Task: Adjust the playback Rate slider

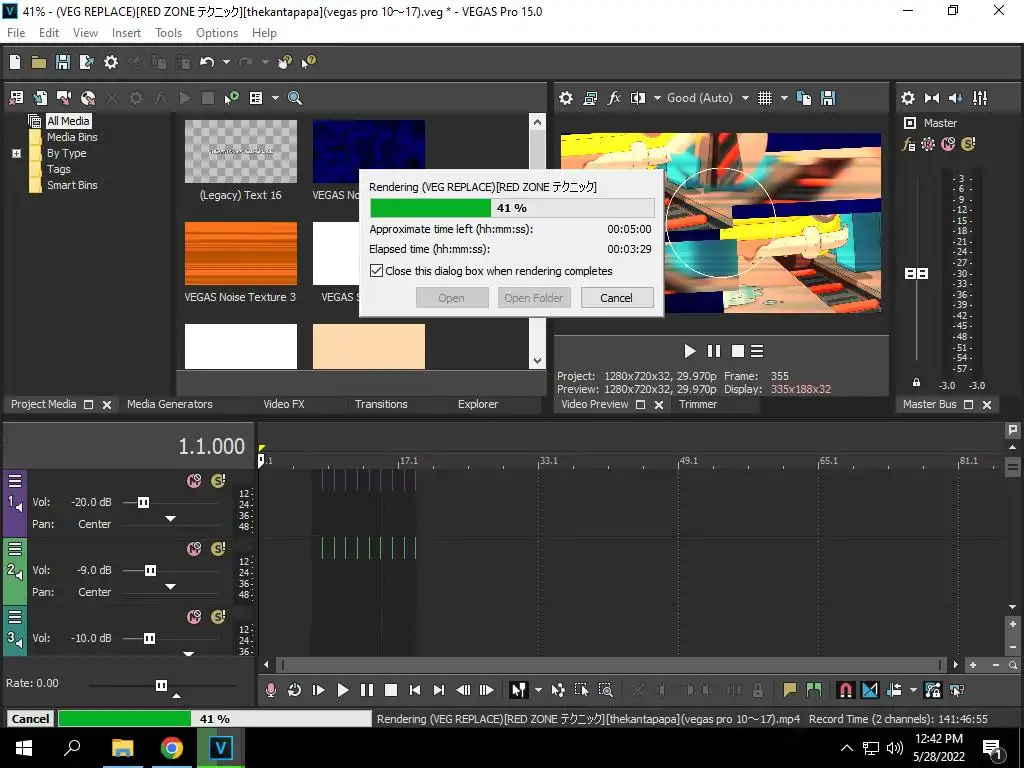Action: click(x=161, y=685)
